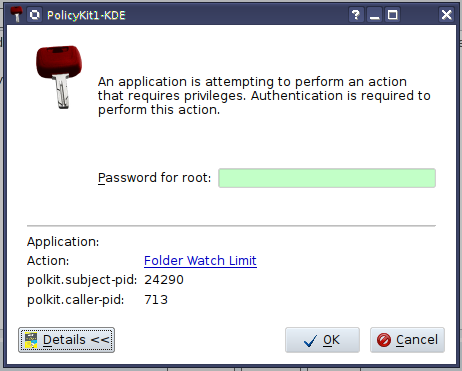Click the caller-pid value 713
Image resolution: width=462 pixels, height=371 pixels.
tap(156, 300)
